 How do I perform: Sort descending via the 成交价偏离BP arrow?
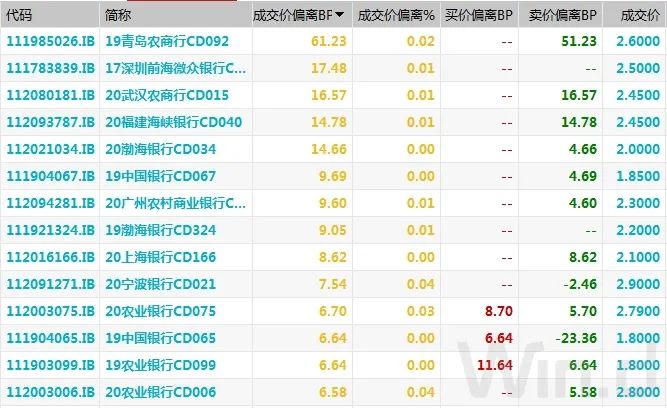coord(339,15)
